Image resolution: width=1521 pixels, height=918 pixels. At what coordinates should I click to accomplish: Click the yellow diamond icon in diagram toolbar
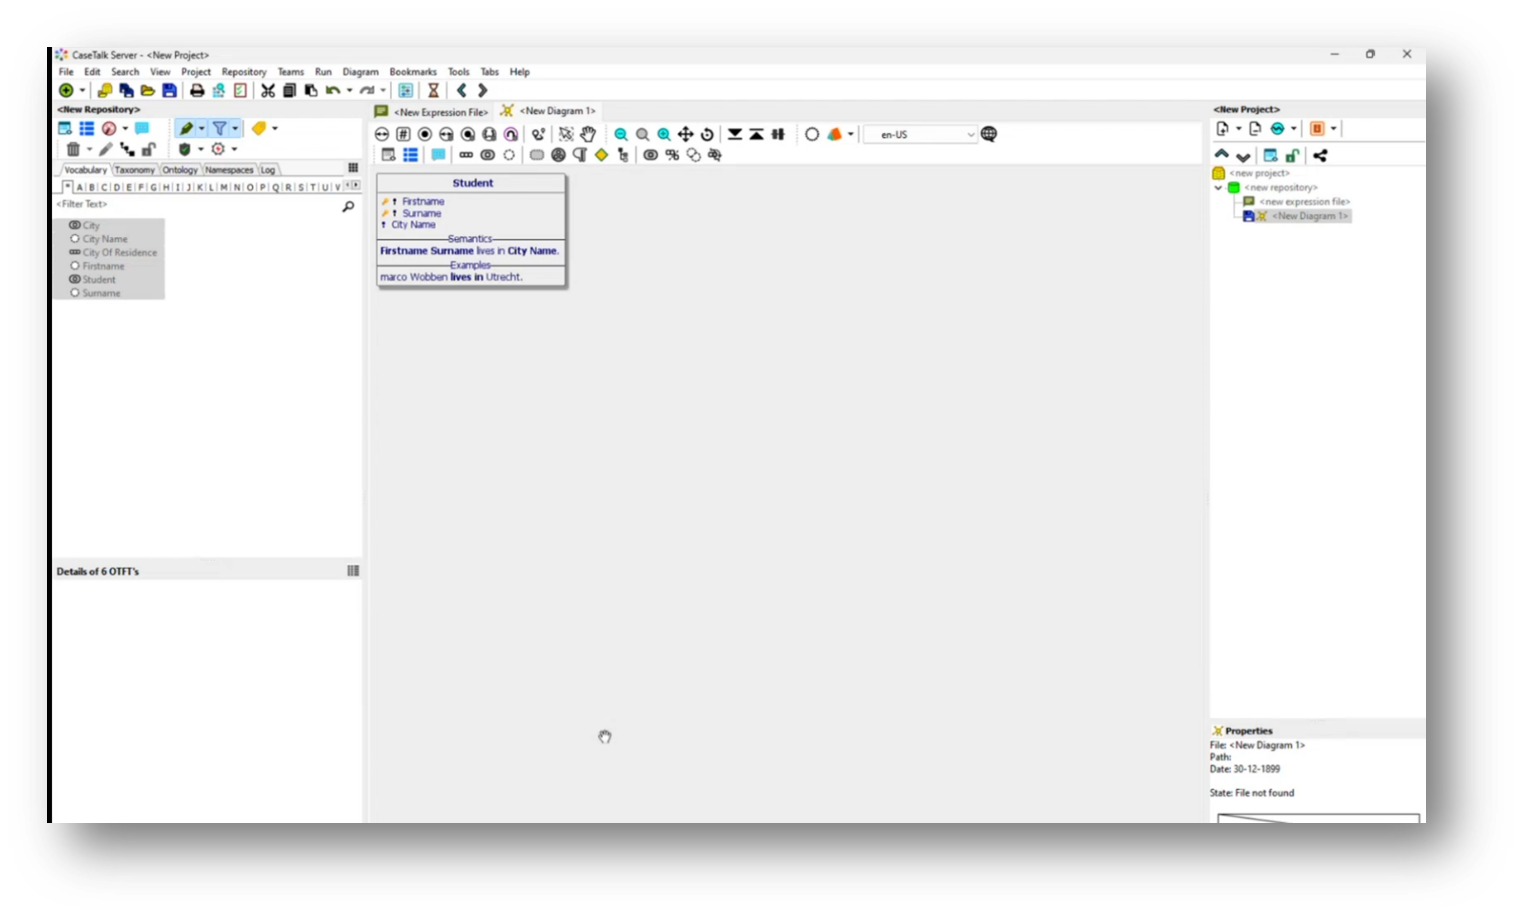pos(601,155)
